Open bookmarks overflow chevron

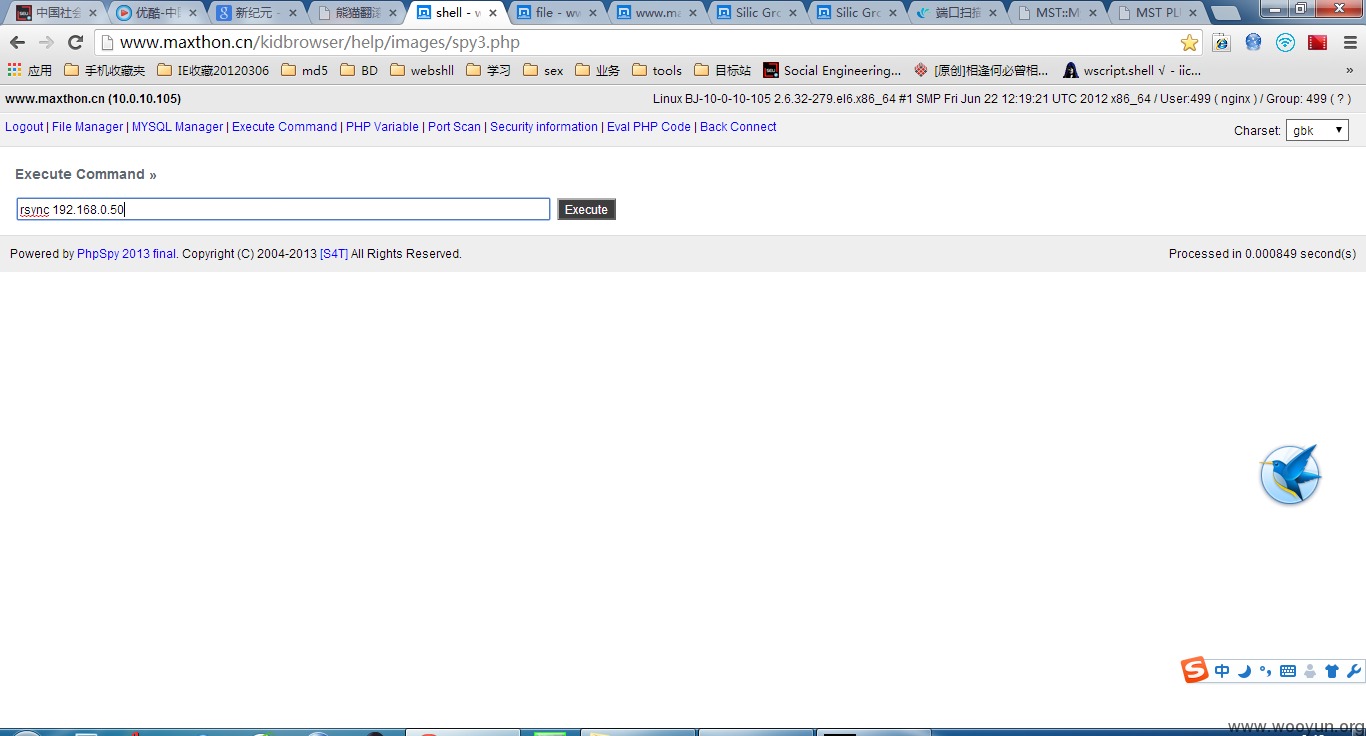(x=1349, y=70)
